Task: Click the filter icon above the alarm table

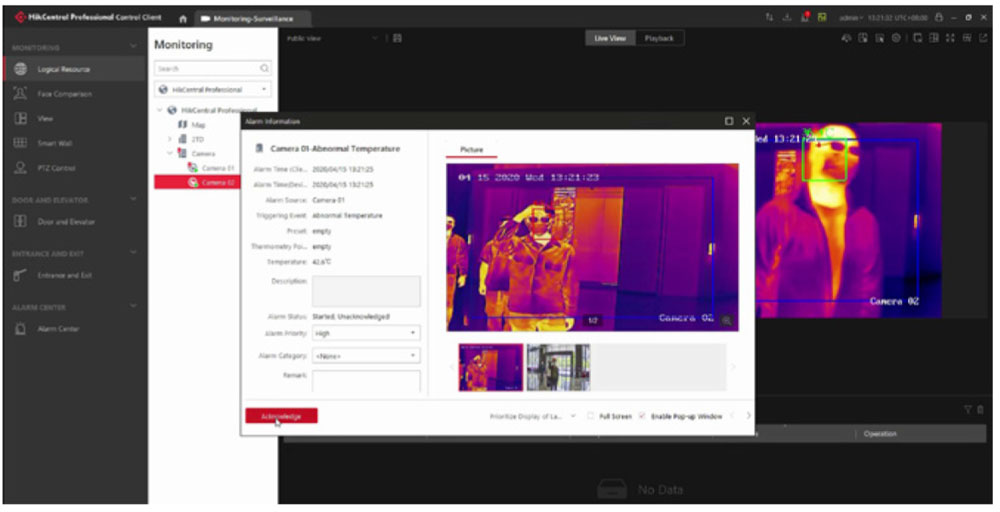Action: [967, 410]
